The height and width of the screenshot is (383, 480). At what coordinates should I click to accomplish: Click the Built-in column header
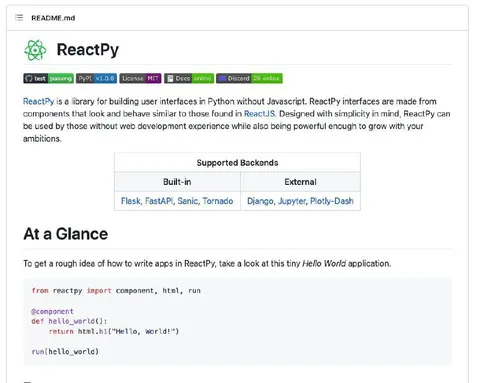click(x=177, y=182)
